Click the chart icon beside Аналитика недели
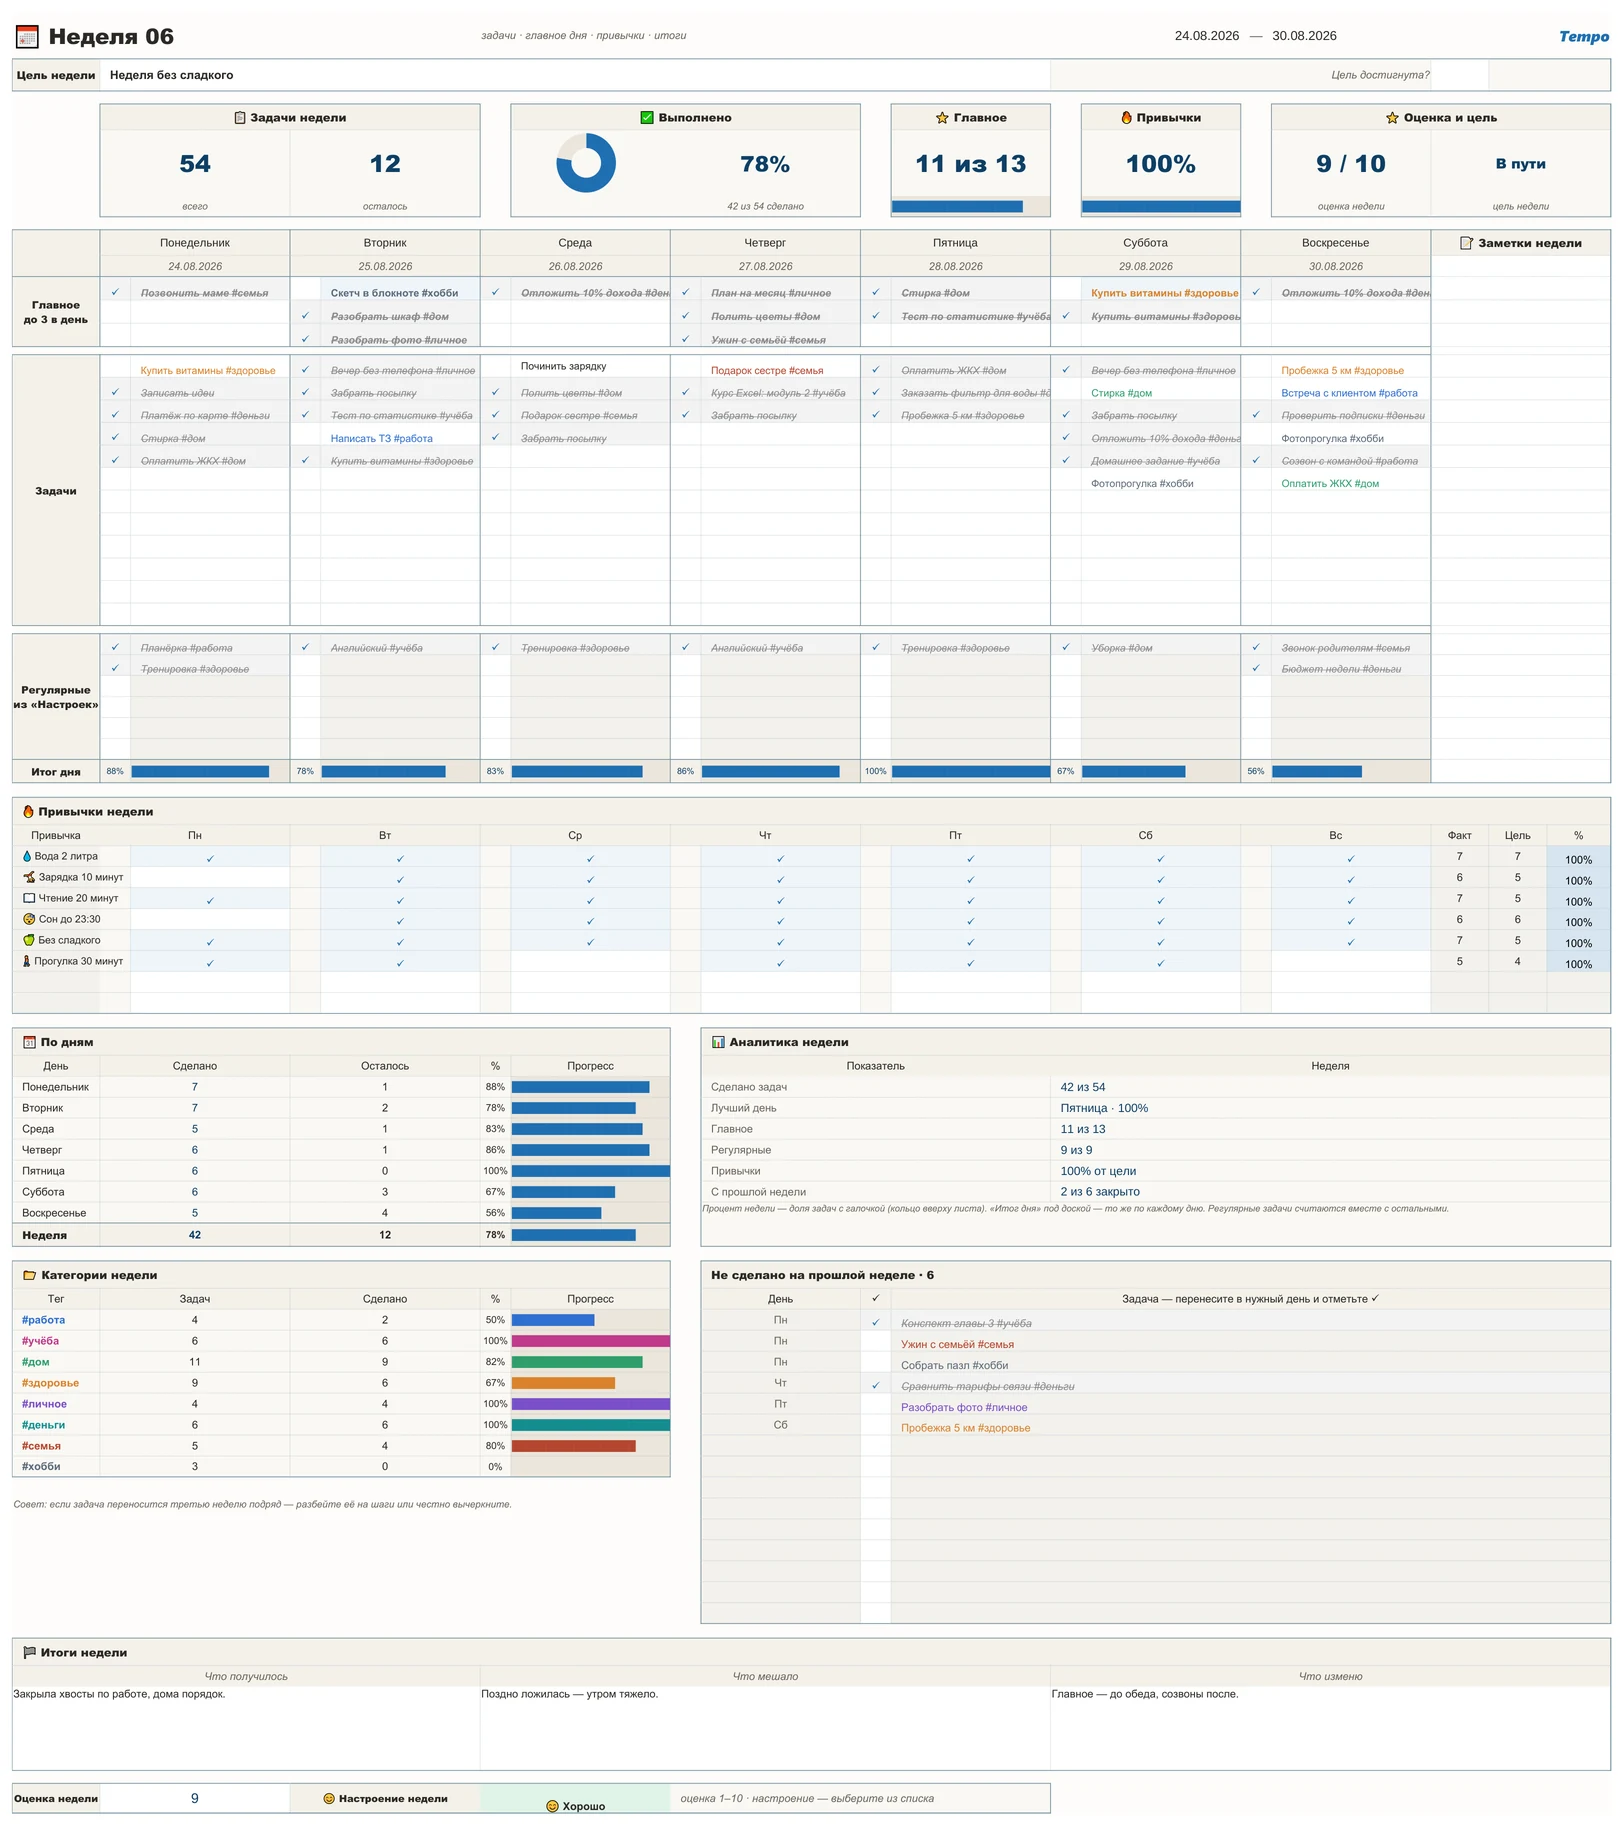Screen dimensions: 1623x1826 tap(718, 1042)
